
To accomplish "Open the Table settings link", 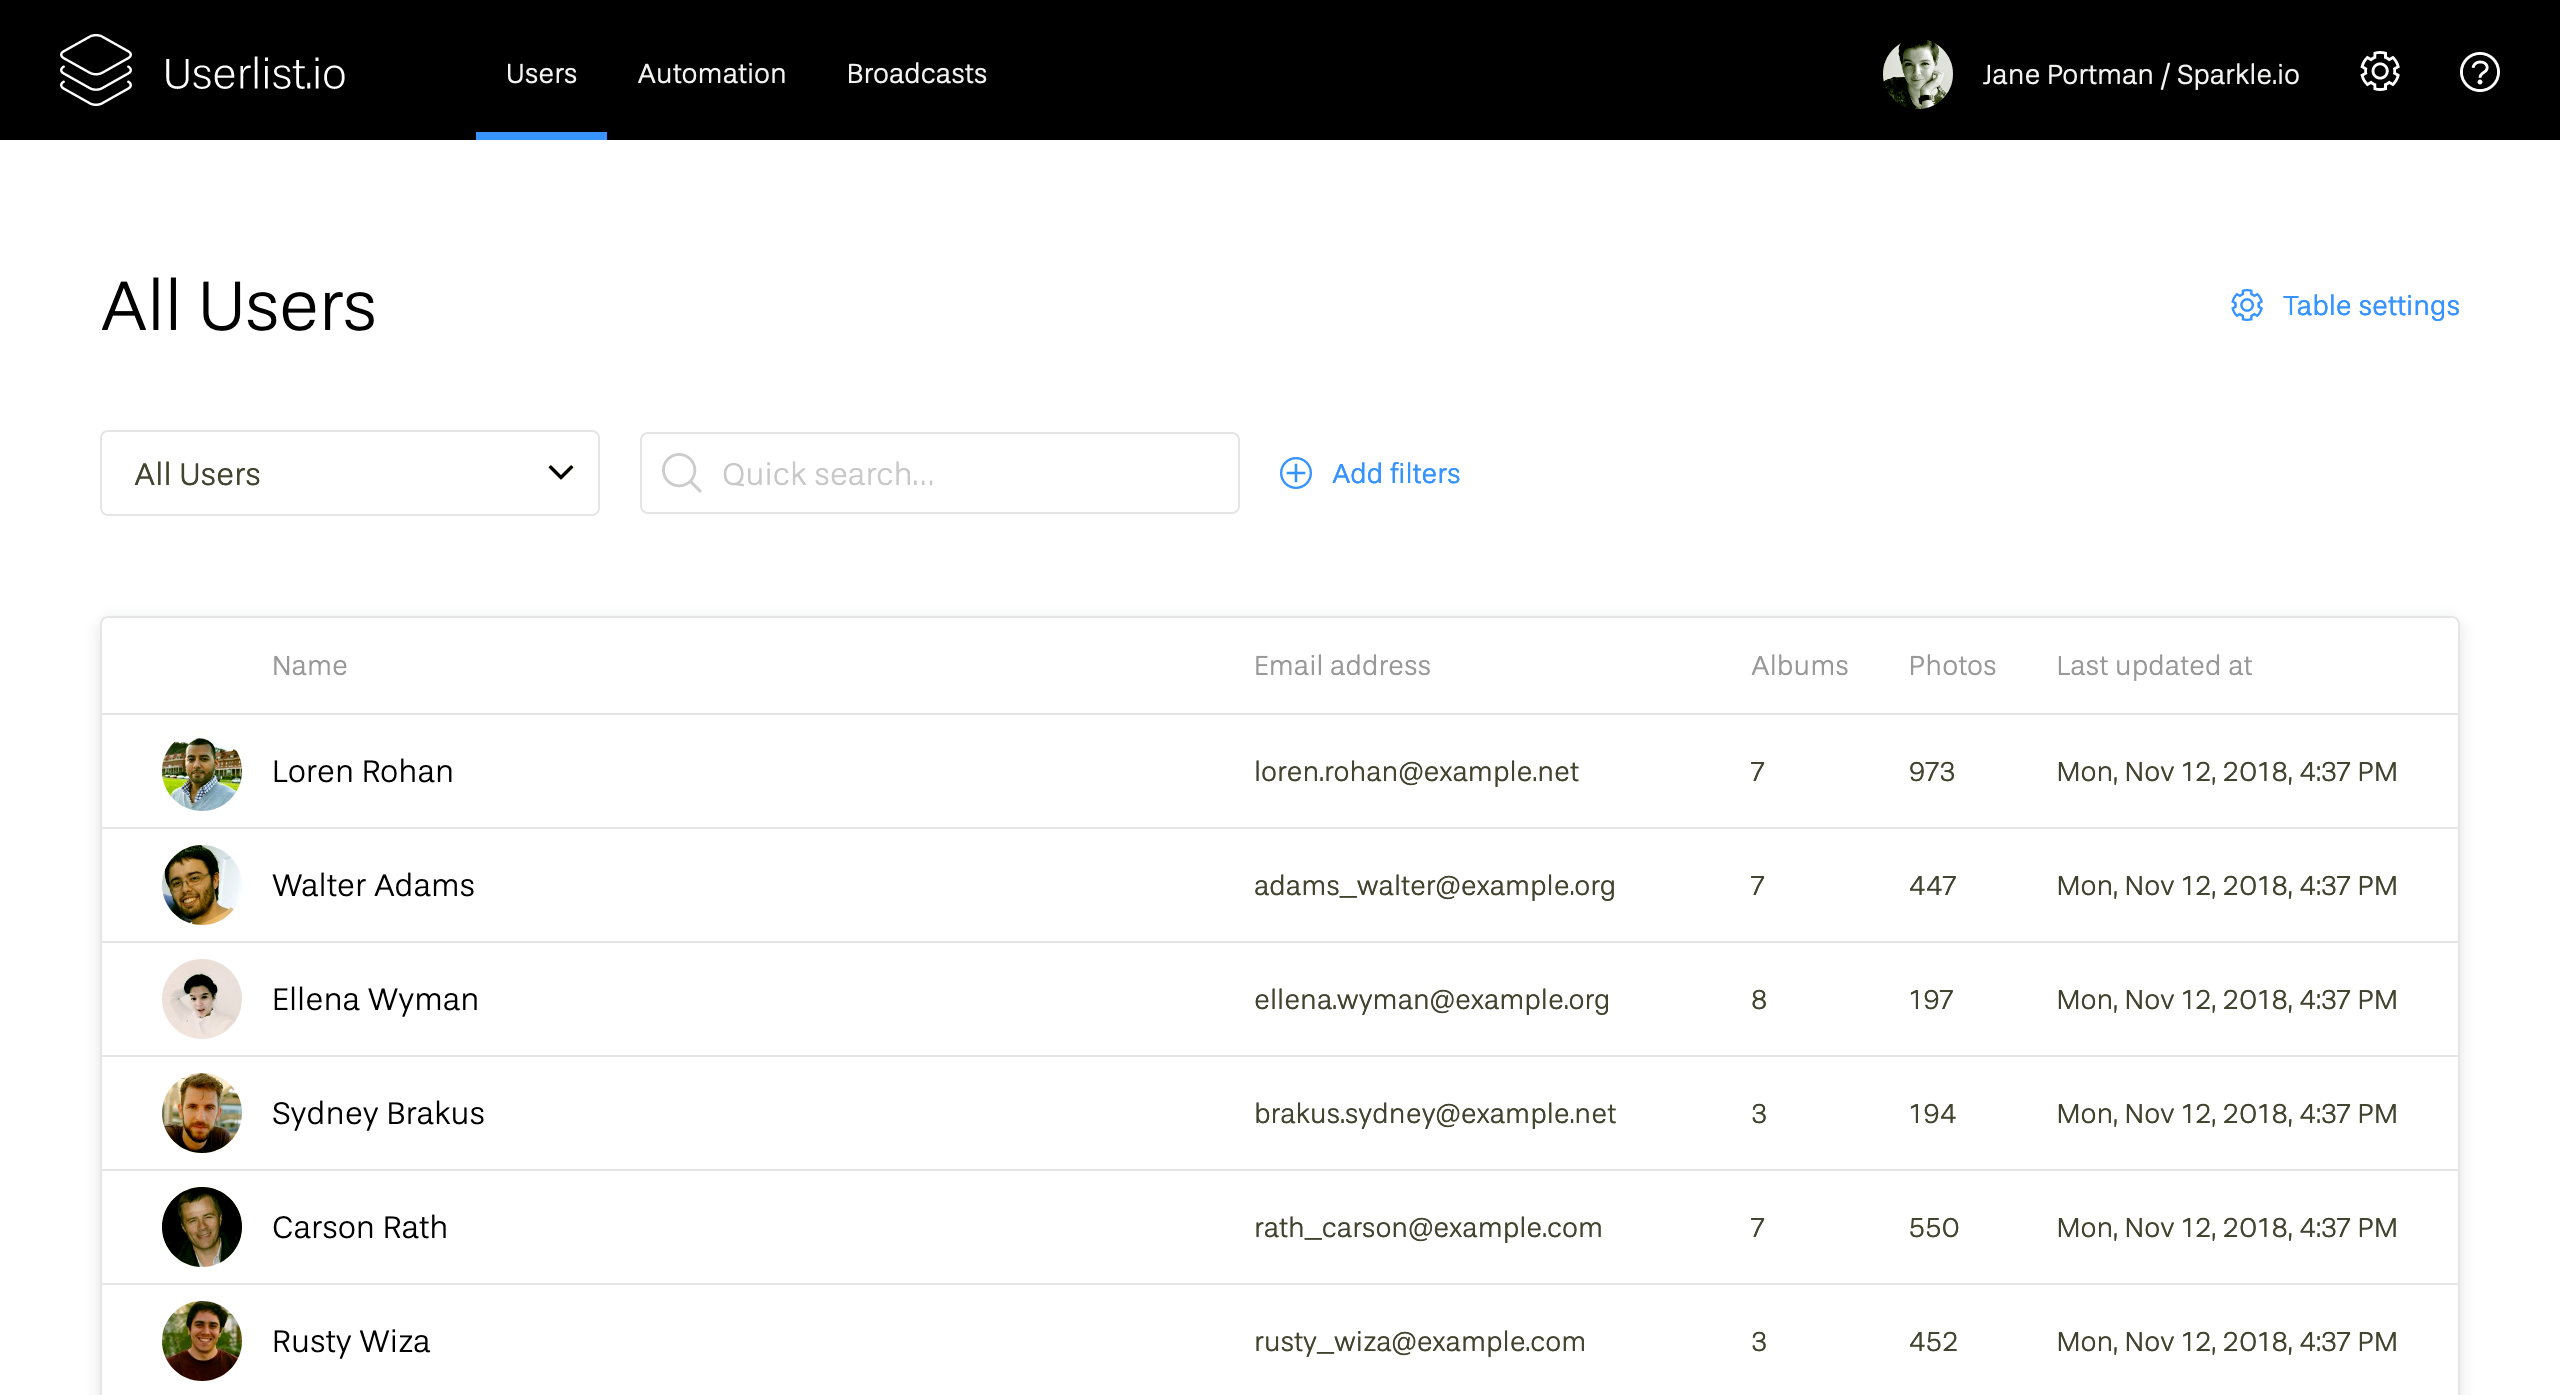I will click(2370, 305).
